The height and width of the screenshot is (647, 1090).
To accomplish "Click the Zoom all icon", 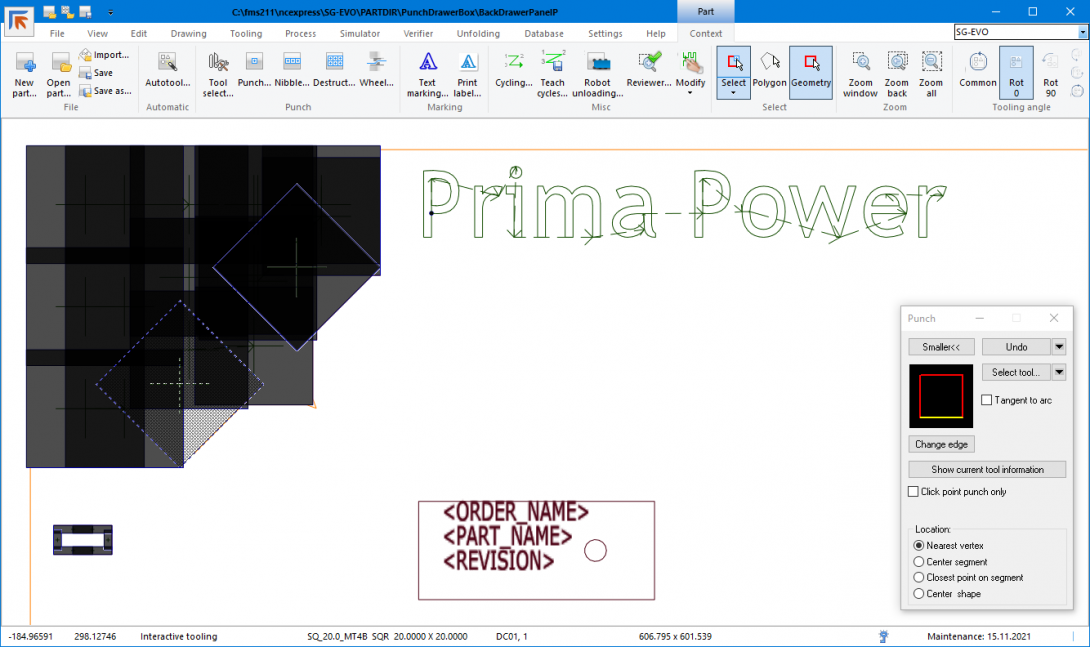I will click(x=931, y=63).
